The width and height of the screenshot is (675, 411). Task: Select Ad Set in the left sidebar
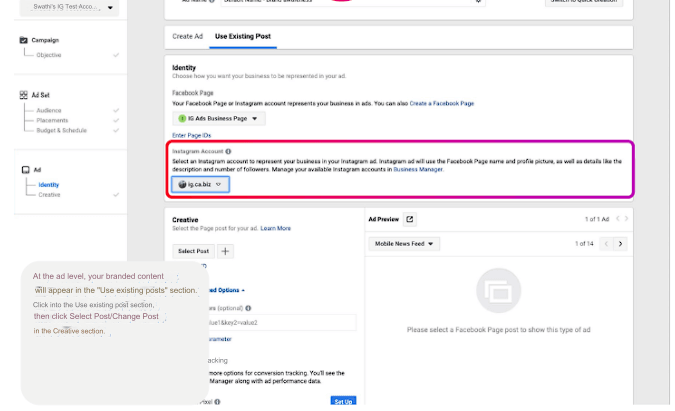[40, 95]
